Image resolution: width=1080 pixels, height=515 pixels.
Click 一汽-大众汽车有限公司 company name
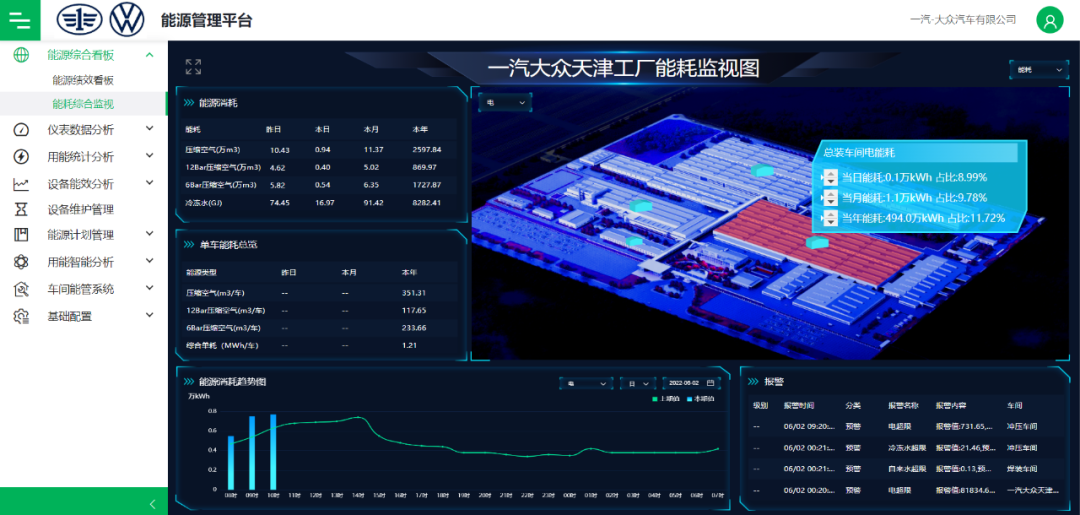click(x=963, y=20)
